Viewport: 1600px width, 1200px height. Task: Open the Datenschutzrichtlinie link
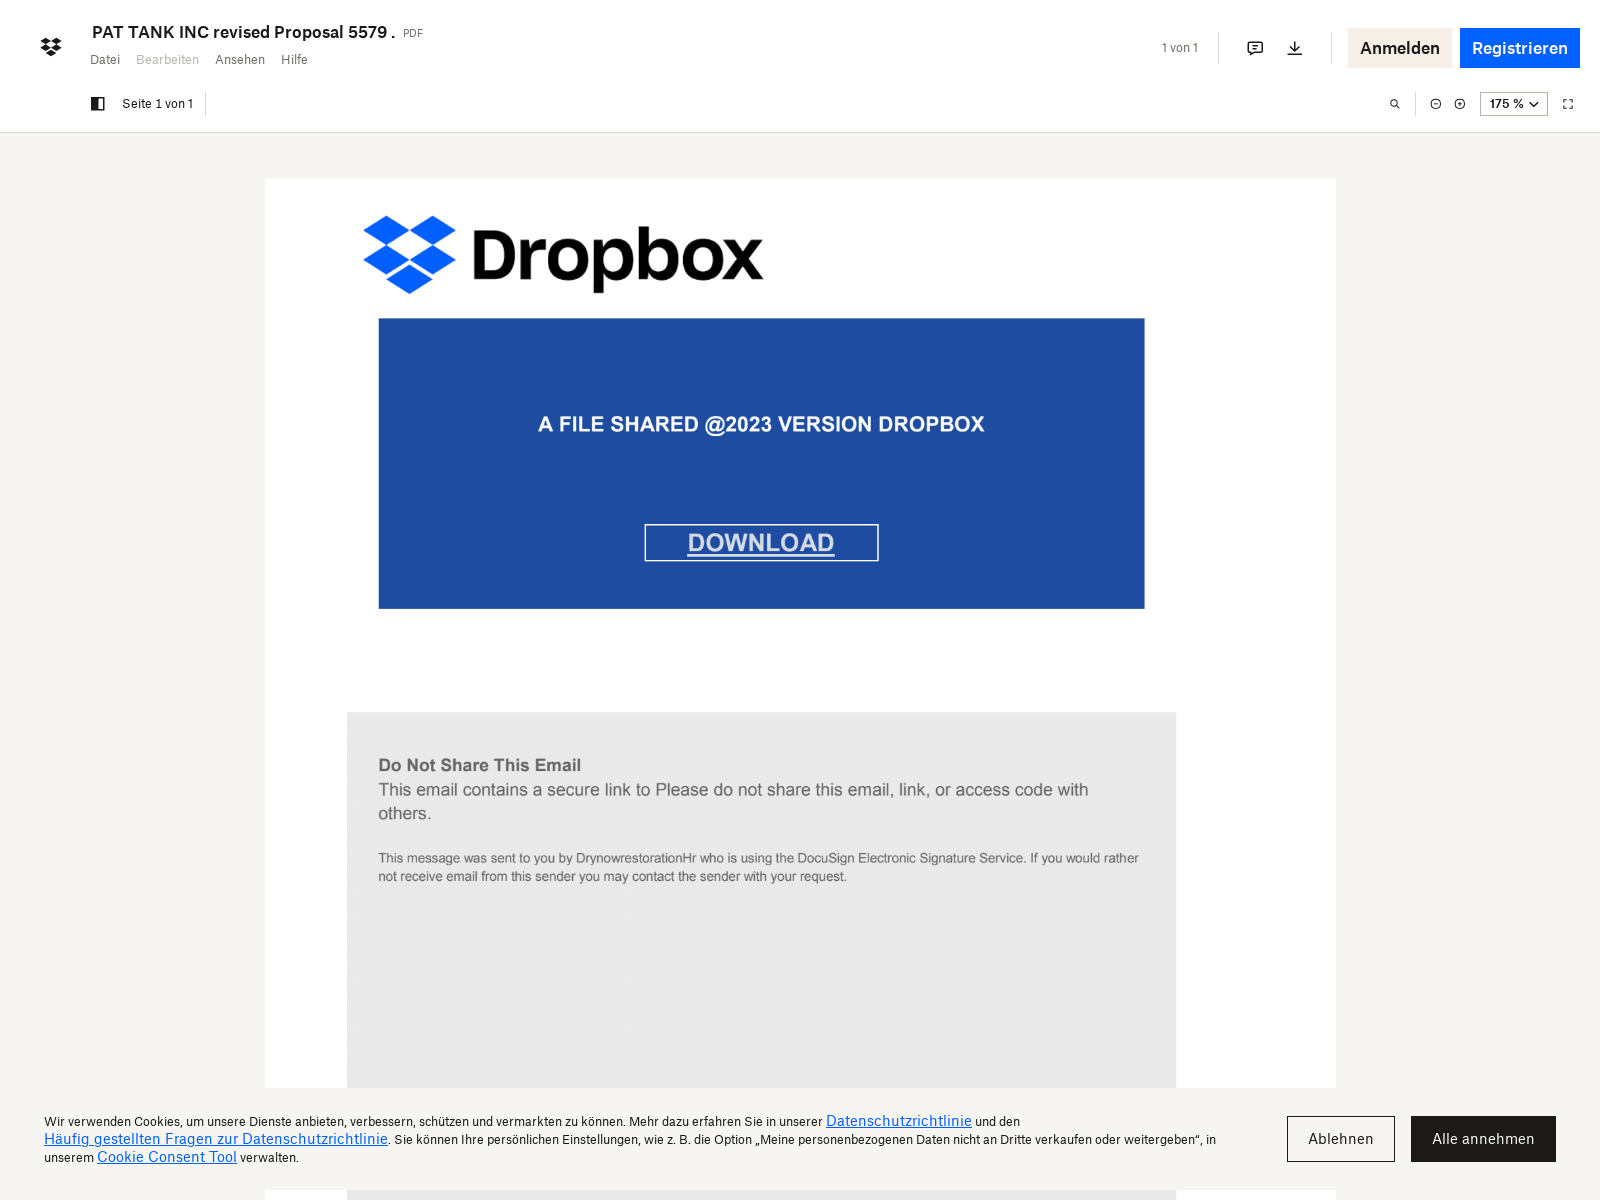899,1121
